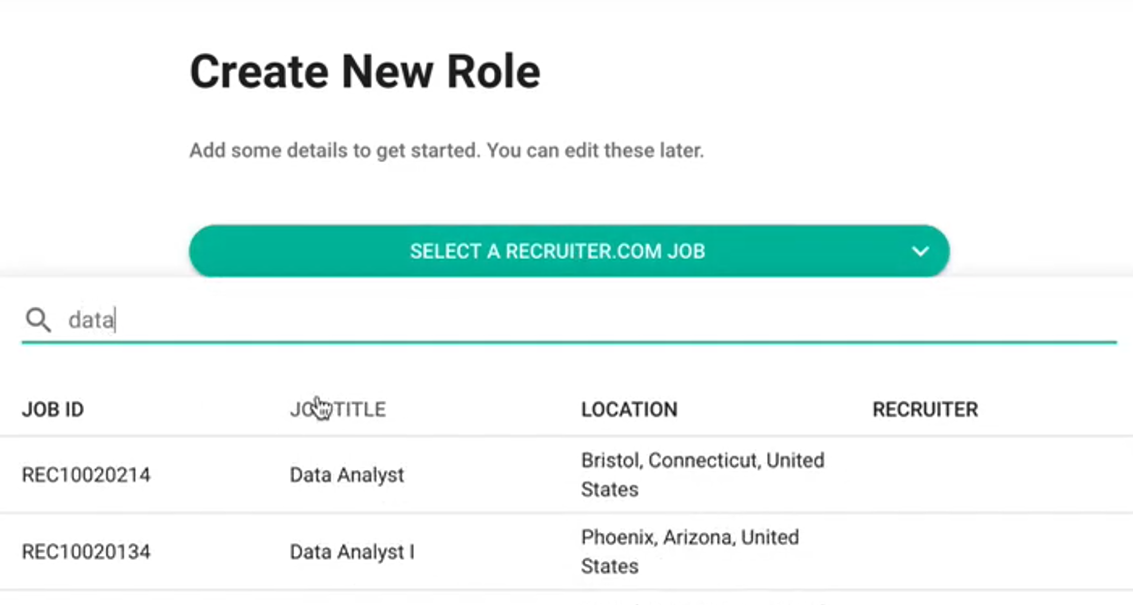Click job ID REC10020214
This screenshot has height=605, width=1133.
click(x=86, y=475)
